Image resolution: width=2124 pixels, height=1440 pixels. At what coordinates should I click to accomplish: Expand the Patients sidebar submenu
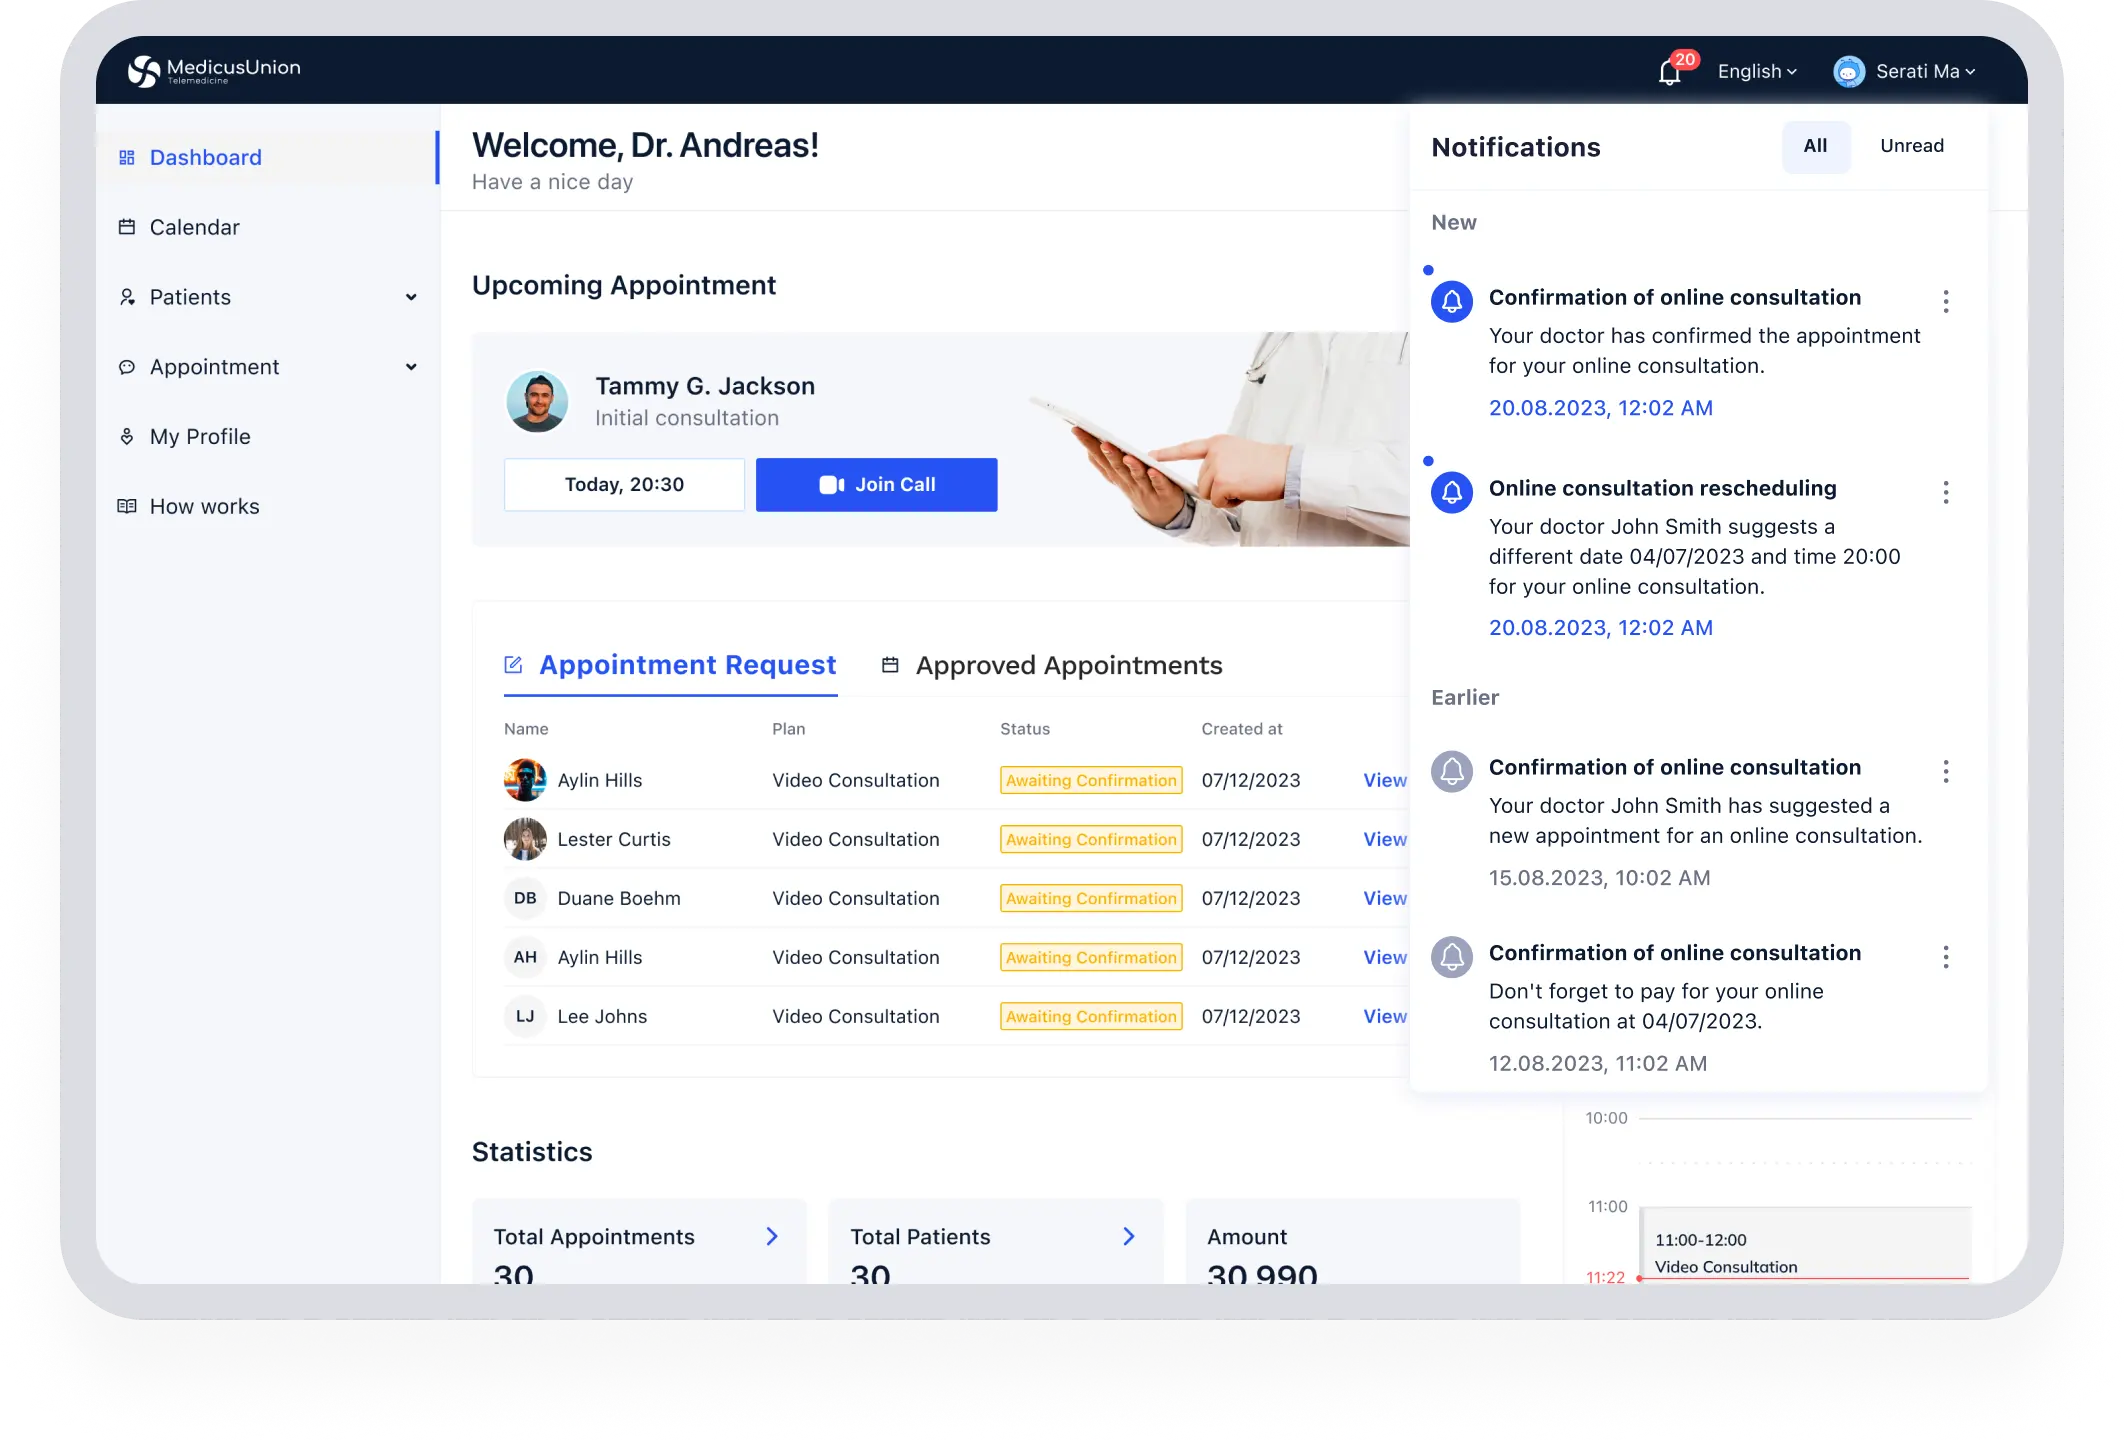click(411, 297)
